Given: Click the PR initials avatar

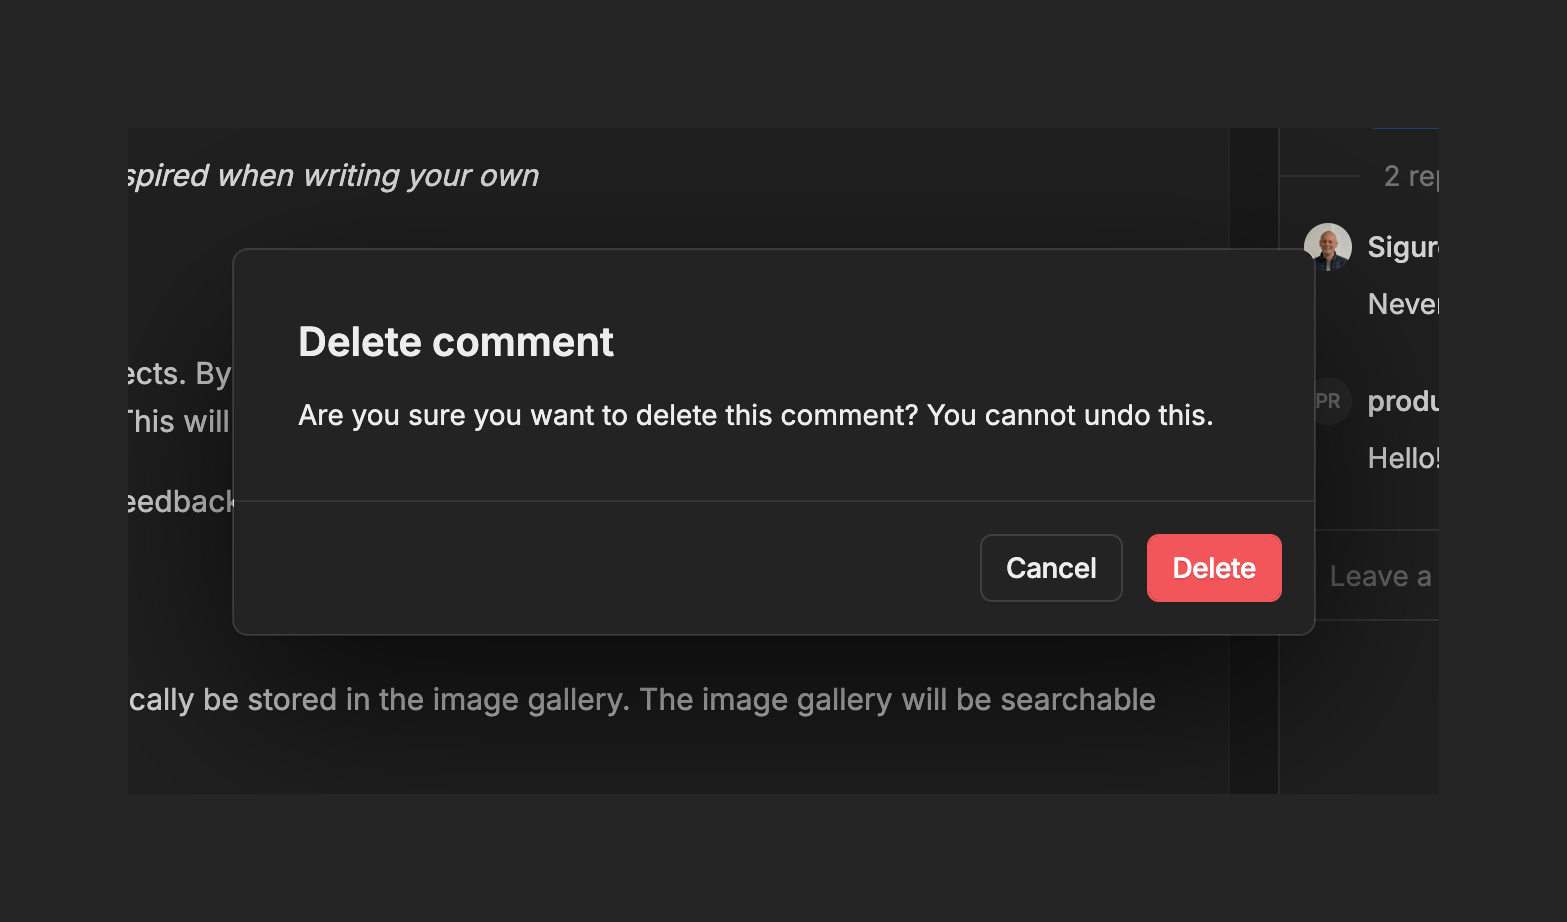Looking at the screenshot, I should click(x=1330, y=401).
